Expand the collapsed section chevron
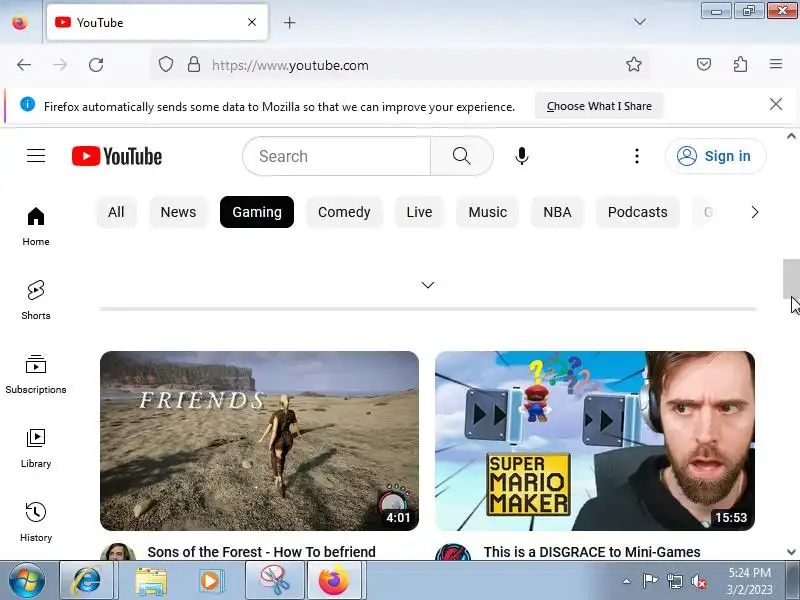The width and height of the screenshot is (800, 600). tap(428, 285)
